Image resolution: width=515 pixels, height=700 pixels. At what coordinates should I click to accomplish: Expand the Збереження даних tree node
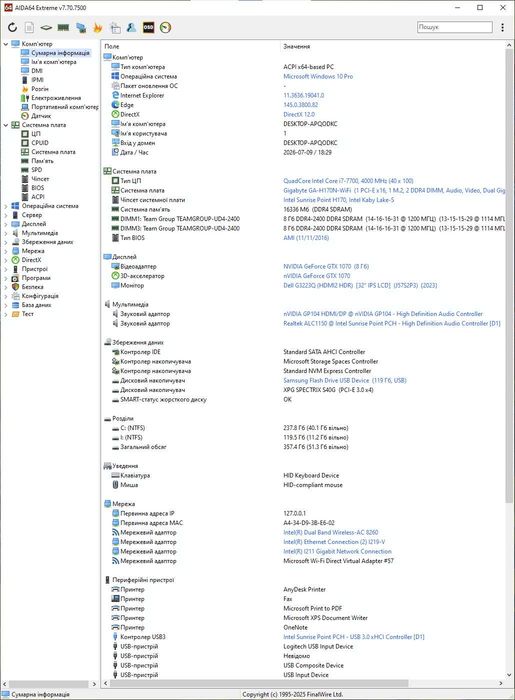point(6,242)
